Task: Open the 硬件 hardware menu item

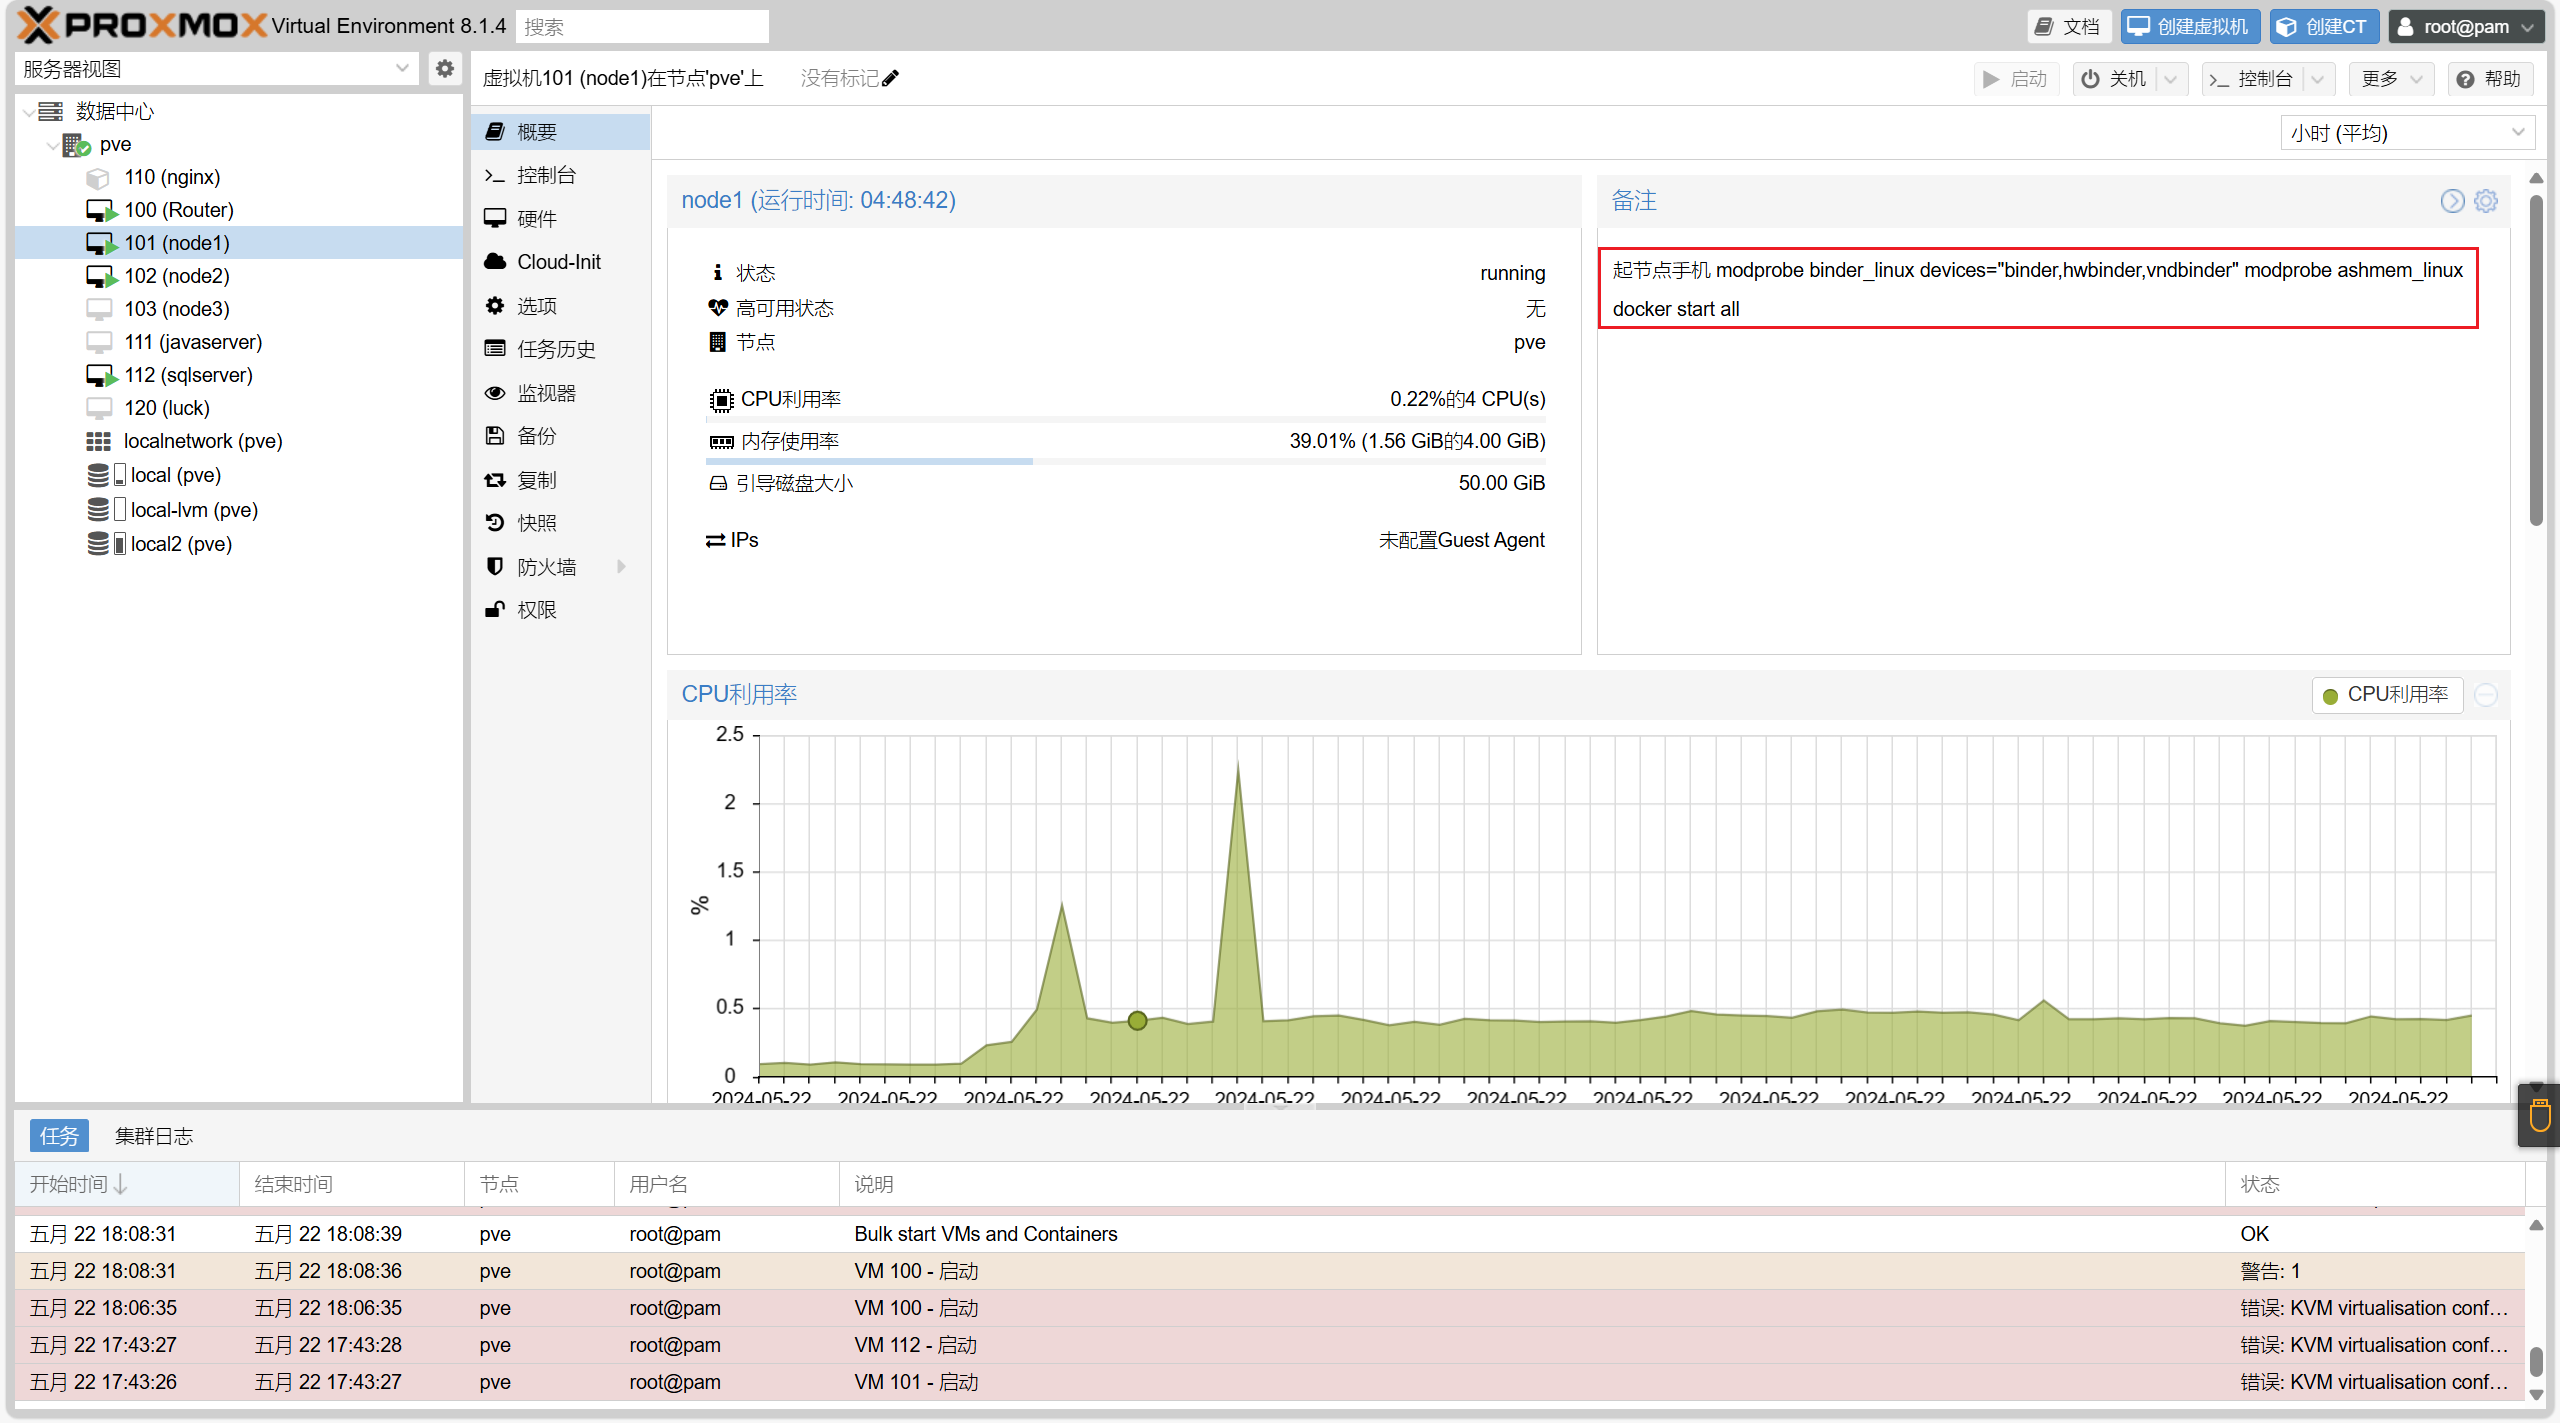Action: tap(560, 218)
